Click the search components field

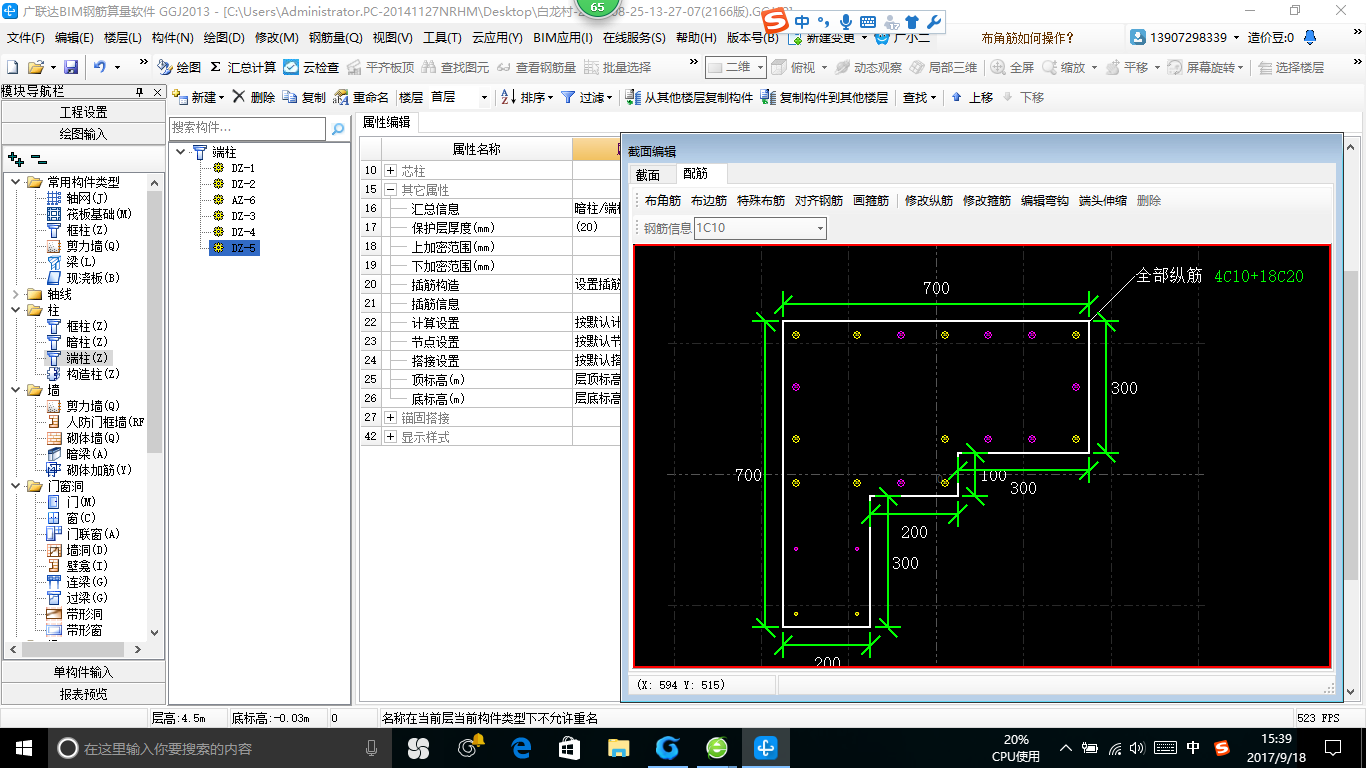pyautogui.click(x=247, y=128)
